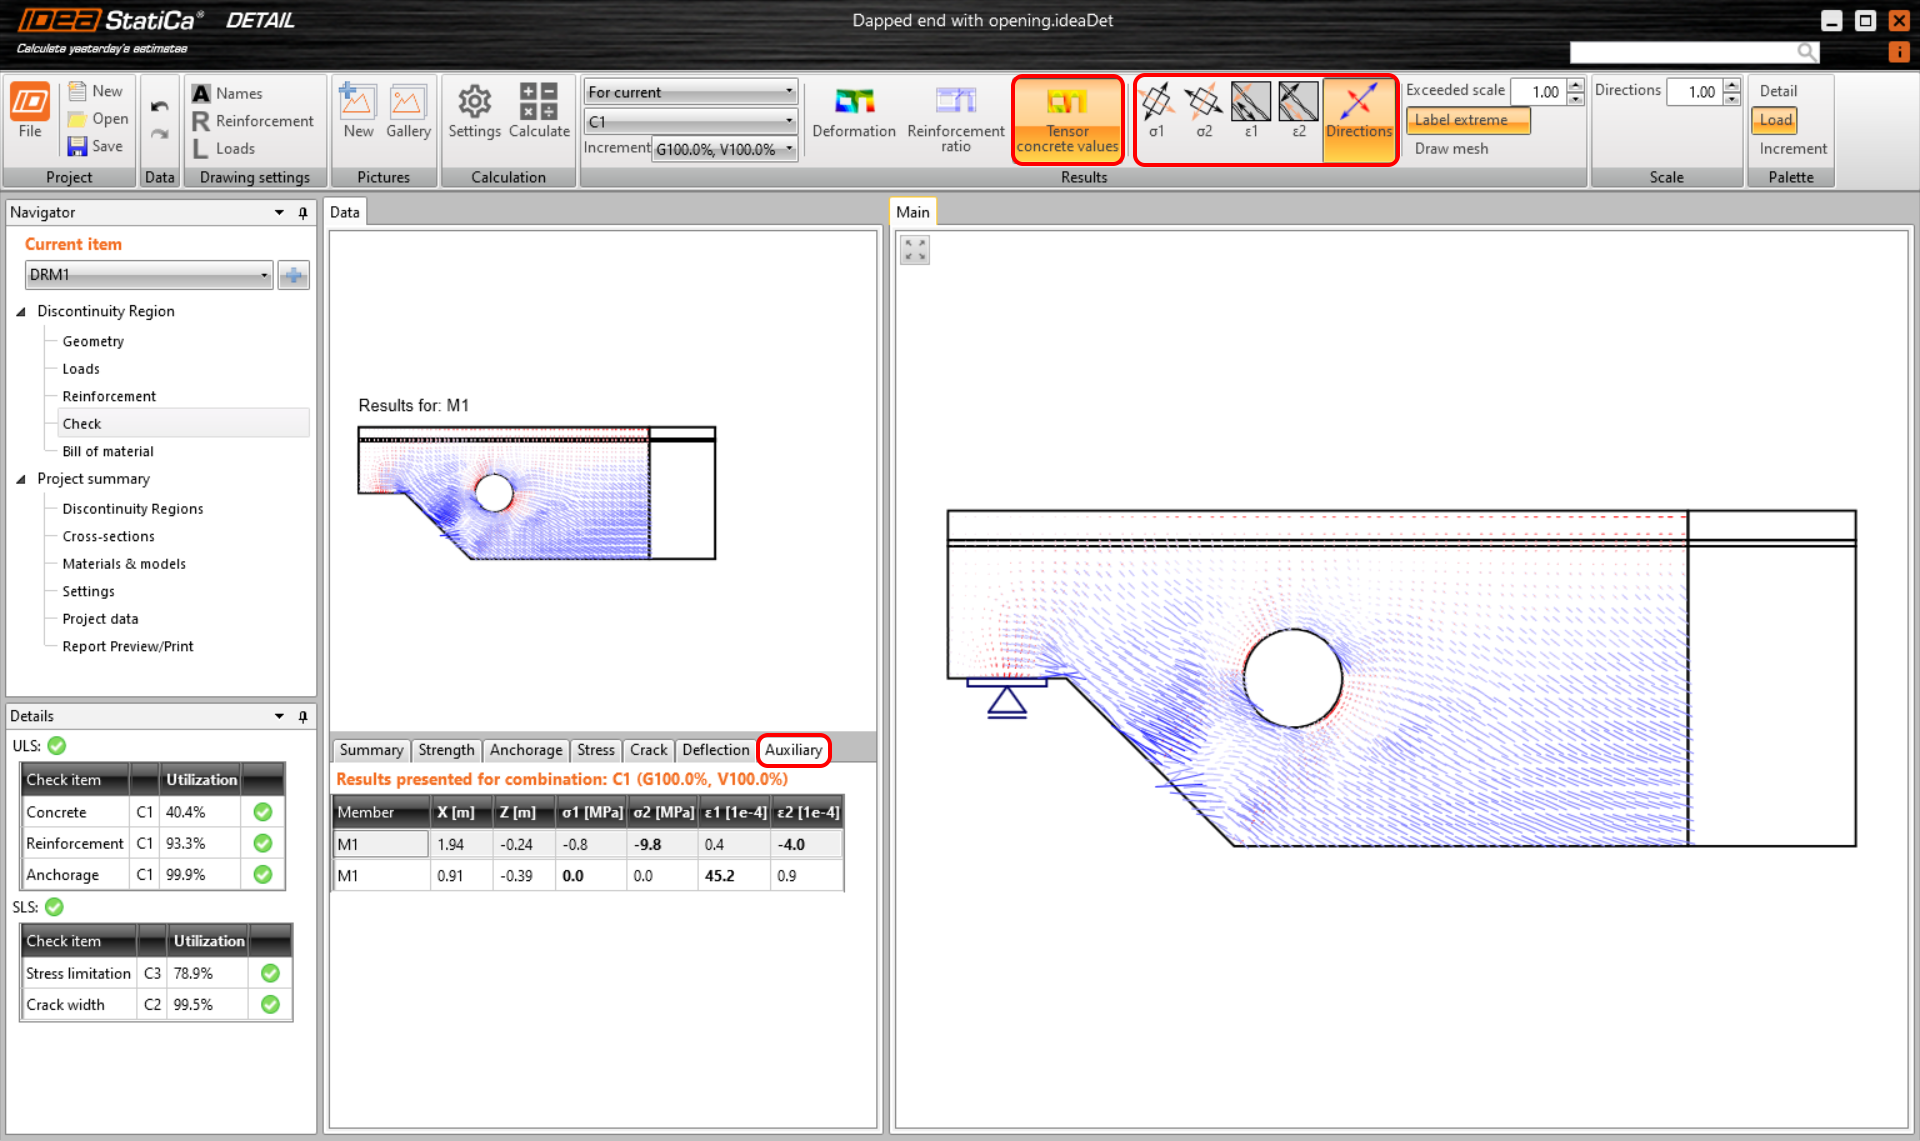Image resolution: width=1920 pixels, height=1141 pixels.
Task: Switch to the Strength tab
Action: pos(446,750)
